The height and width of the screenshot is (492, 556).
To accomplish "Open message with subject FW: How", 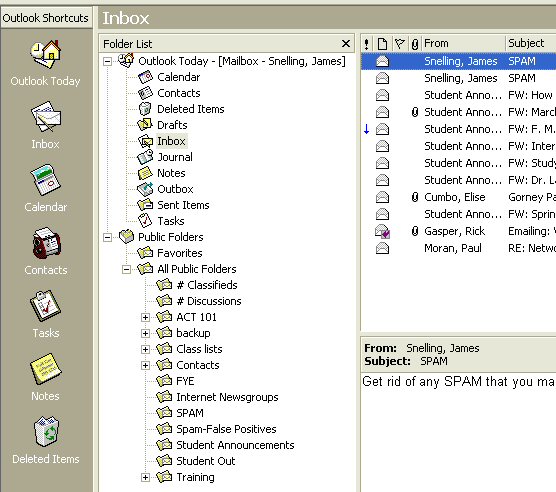I will (x=458, y=95).
